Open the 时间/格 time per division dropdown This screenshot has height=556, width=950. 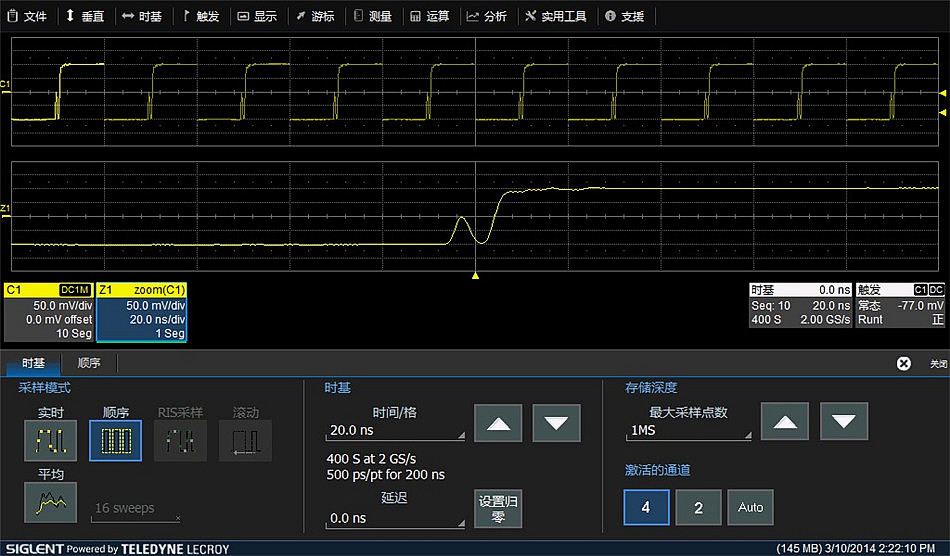[x=395, y=432]
